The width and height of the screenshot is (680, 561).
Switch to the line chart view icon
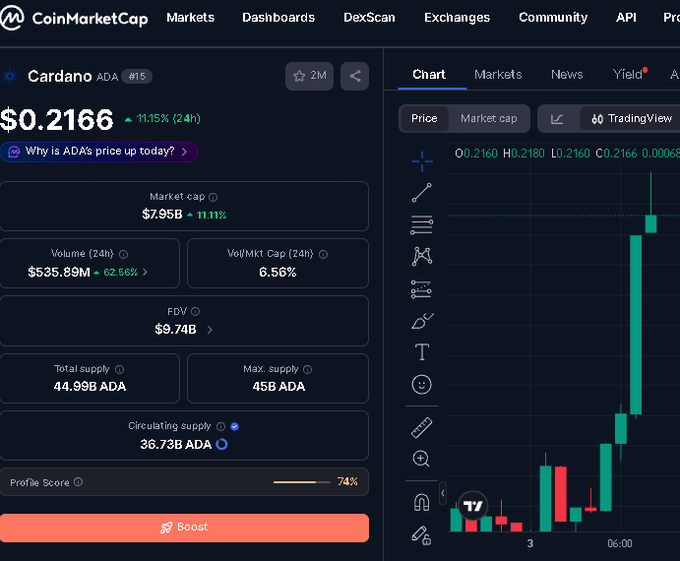point(557,118)
